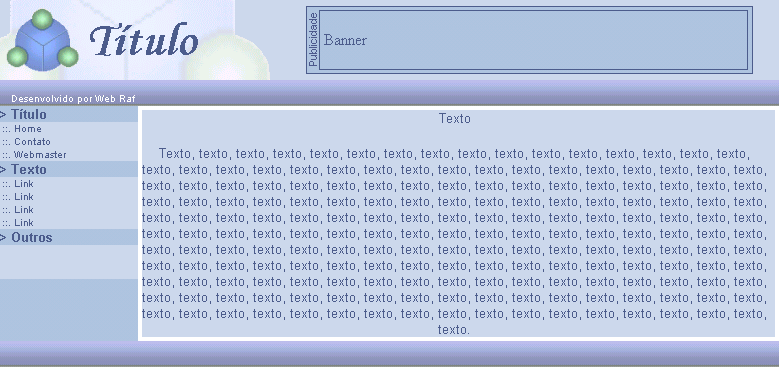Click the second Link under Texto
This screenshot has height=367, width=779.
click(24, 197)
